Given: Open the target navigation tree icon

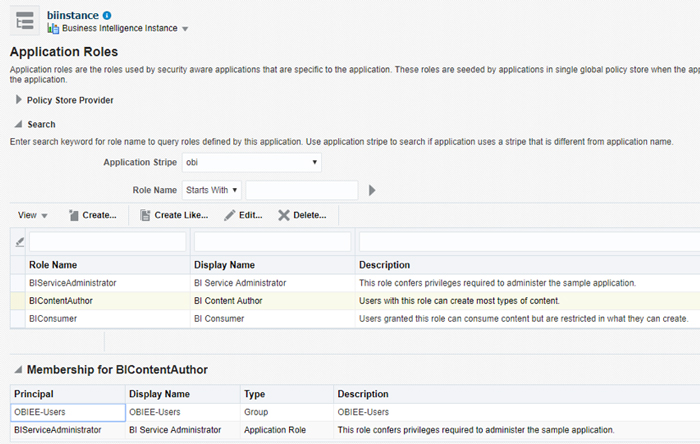Looking at the screenshot, I should 25,21.
